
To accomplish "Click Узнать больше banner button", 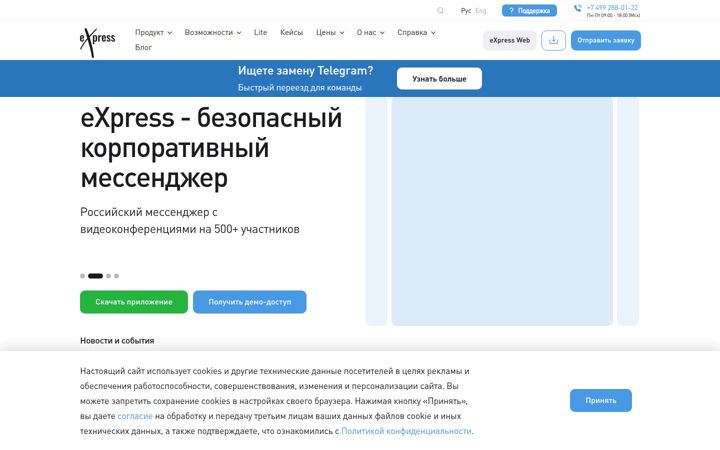I will coord(439,79).
